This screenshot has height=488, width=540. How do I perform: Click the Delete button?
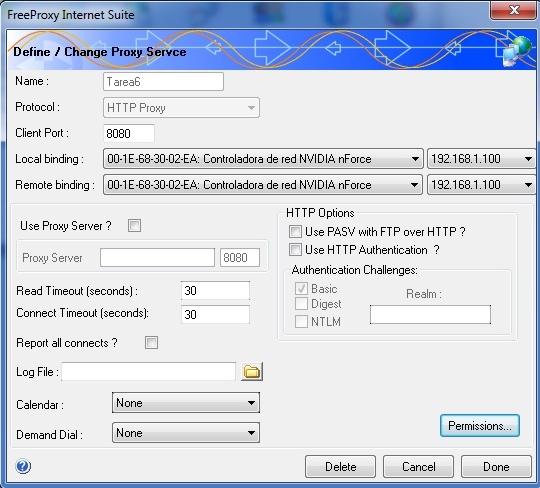pos(340,467)
